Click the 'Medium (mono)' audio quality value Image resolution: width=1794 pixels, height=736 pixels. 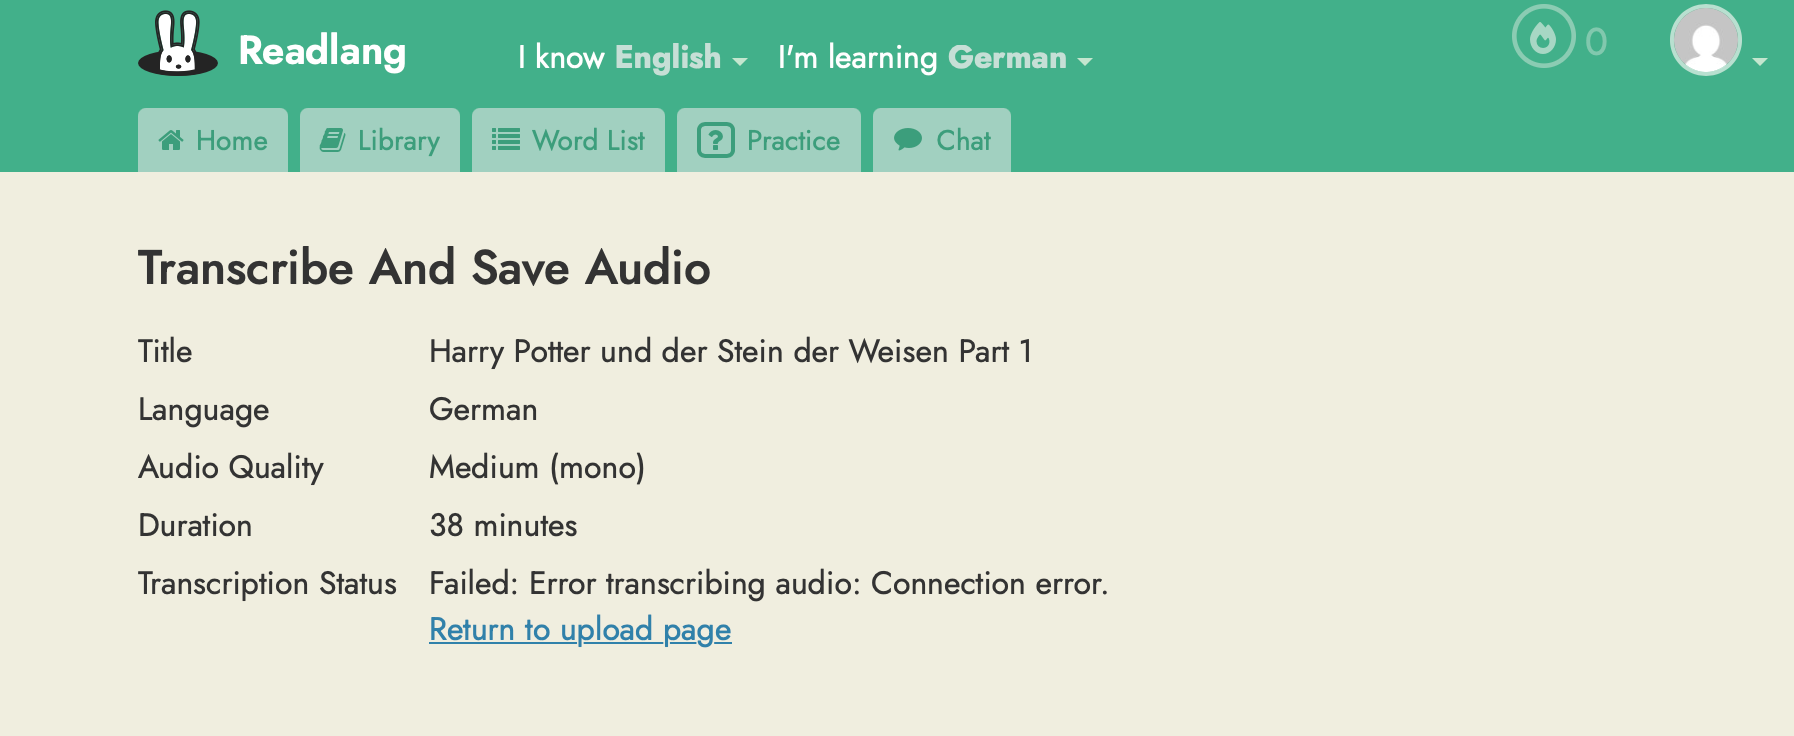point(537,468)
